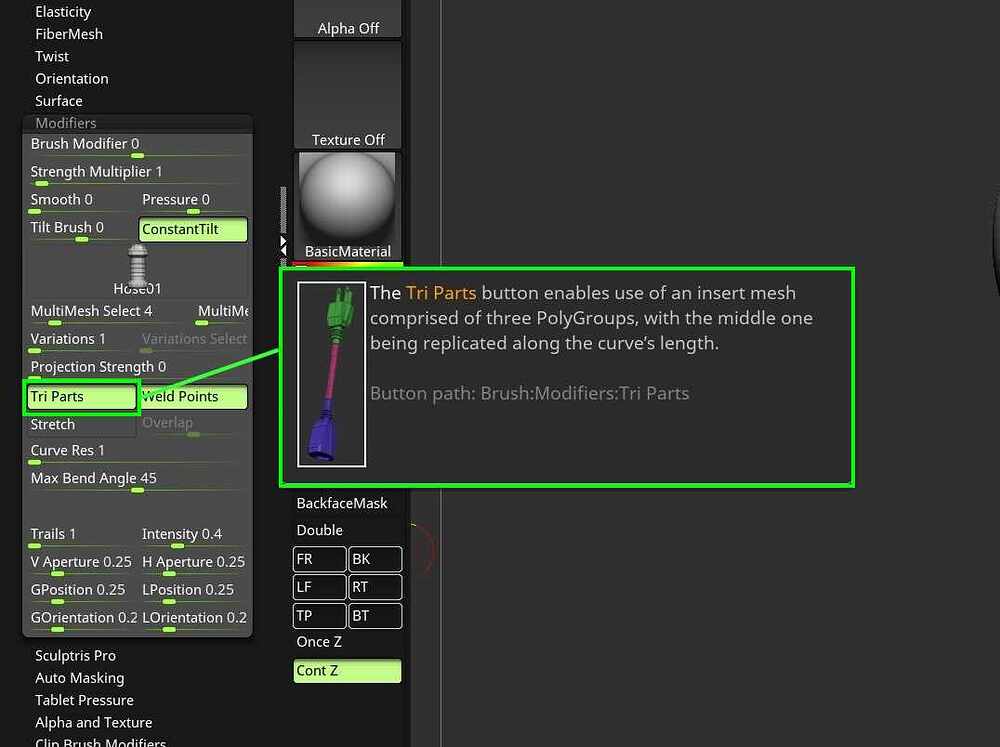Expand the Elasticity section
This screenshot has width=1000, height=747.
coord(63,12)
